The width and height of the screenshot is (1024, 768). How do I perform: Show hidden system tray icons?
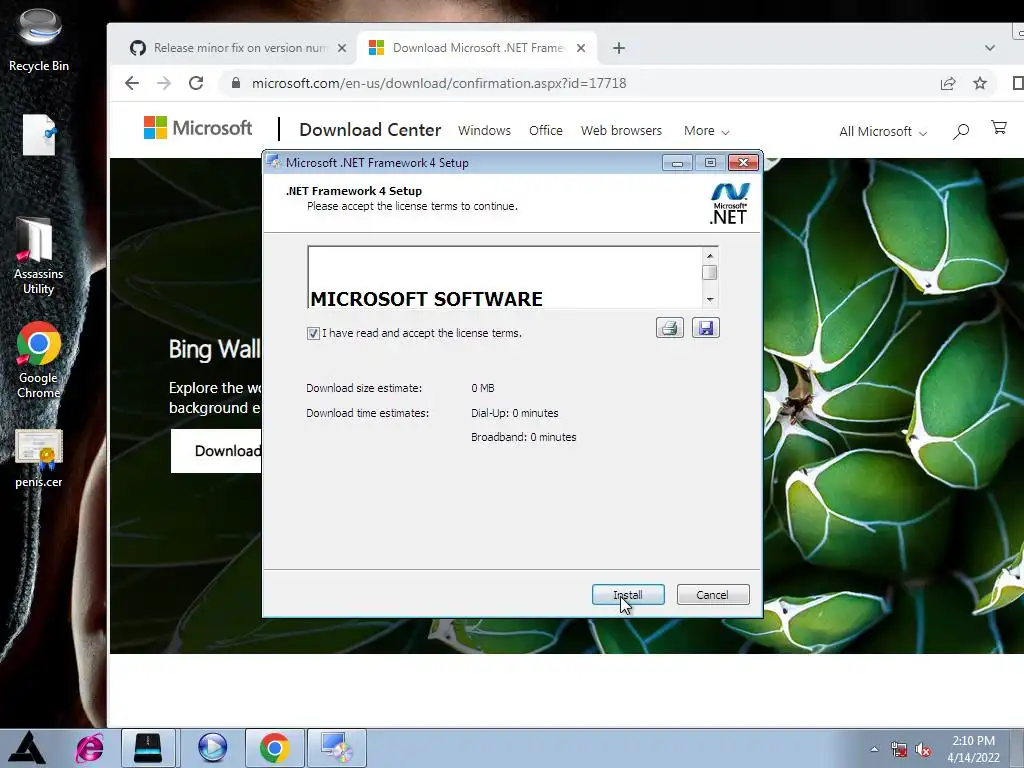874,749
